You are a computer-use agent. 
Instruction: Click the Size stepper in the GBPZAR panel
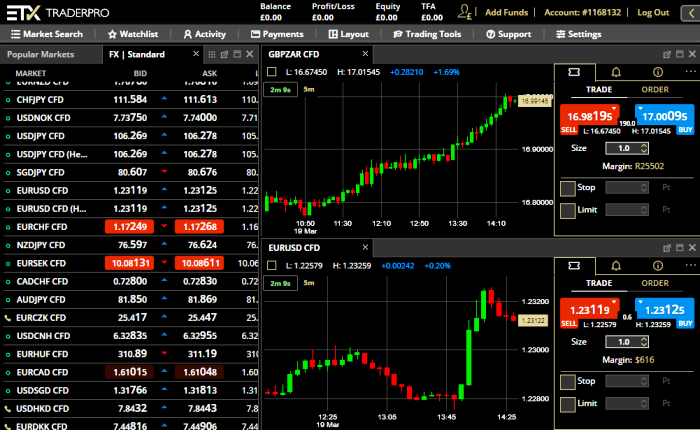(644, 148)
